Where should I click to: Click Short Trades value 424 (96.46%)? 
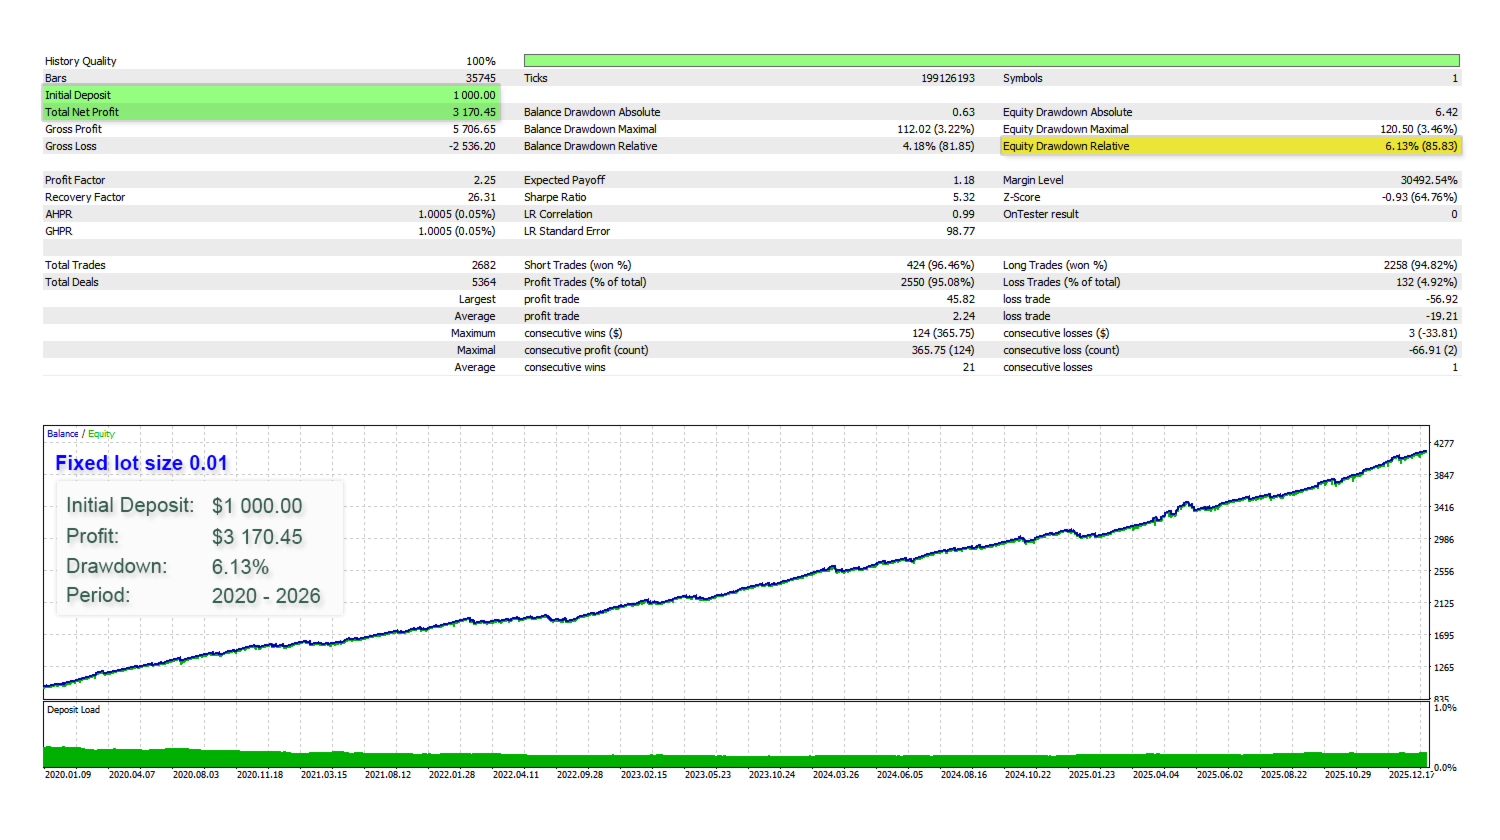[x=940, y=265]
